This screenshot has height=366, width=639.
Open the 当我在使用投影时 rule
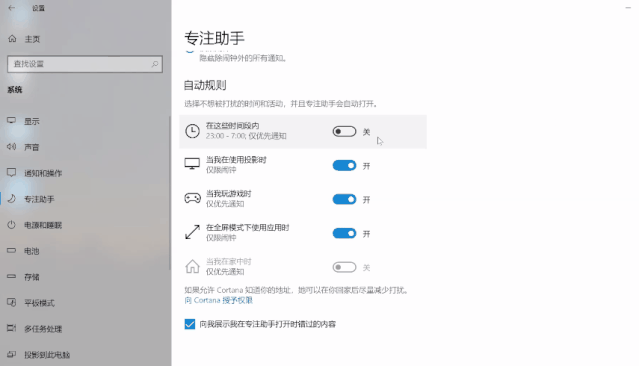(x=303, y=165)
